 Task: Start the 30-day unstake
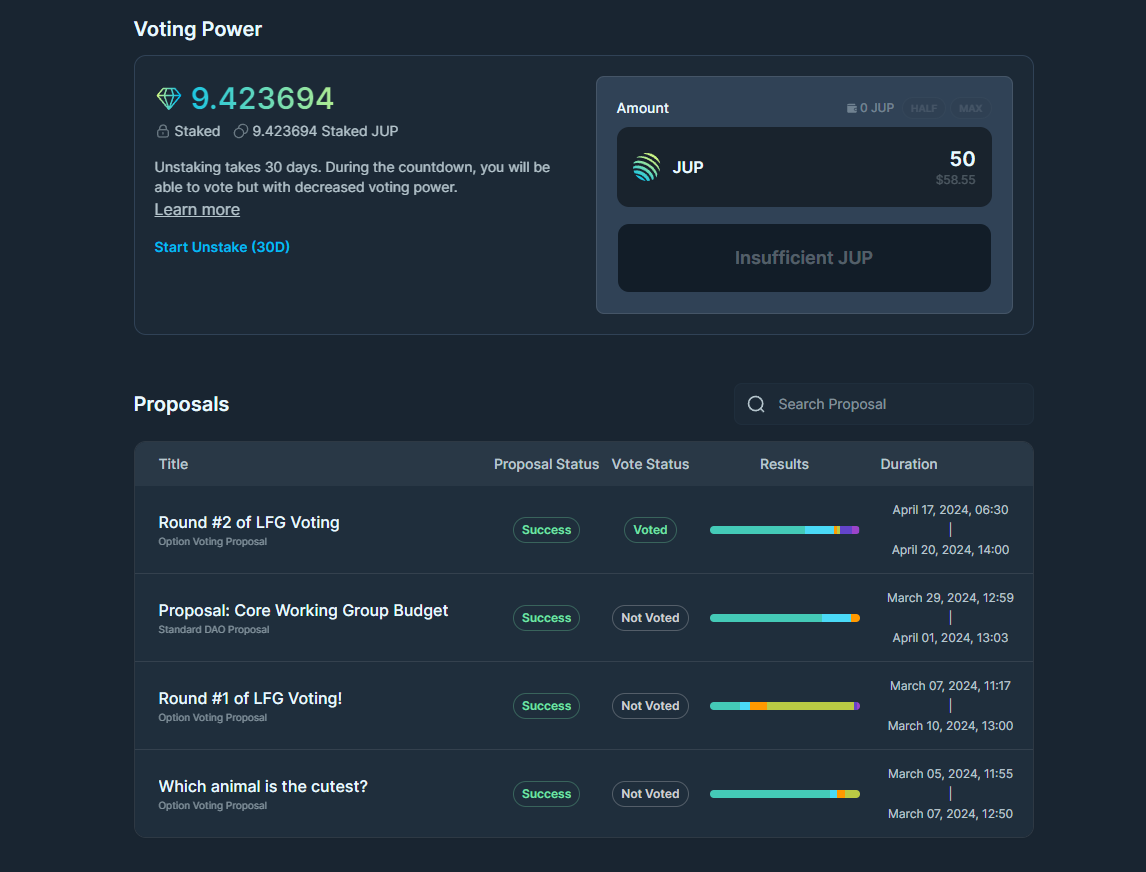(x=222, y=247)
